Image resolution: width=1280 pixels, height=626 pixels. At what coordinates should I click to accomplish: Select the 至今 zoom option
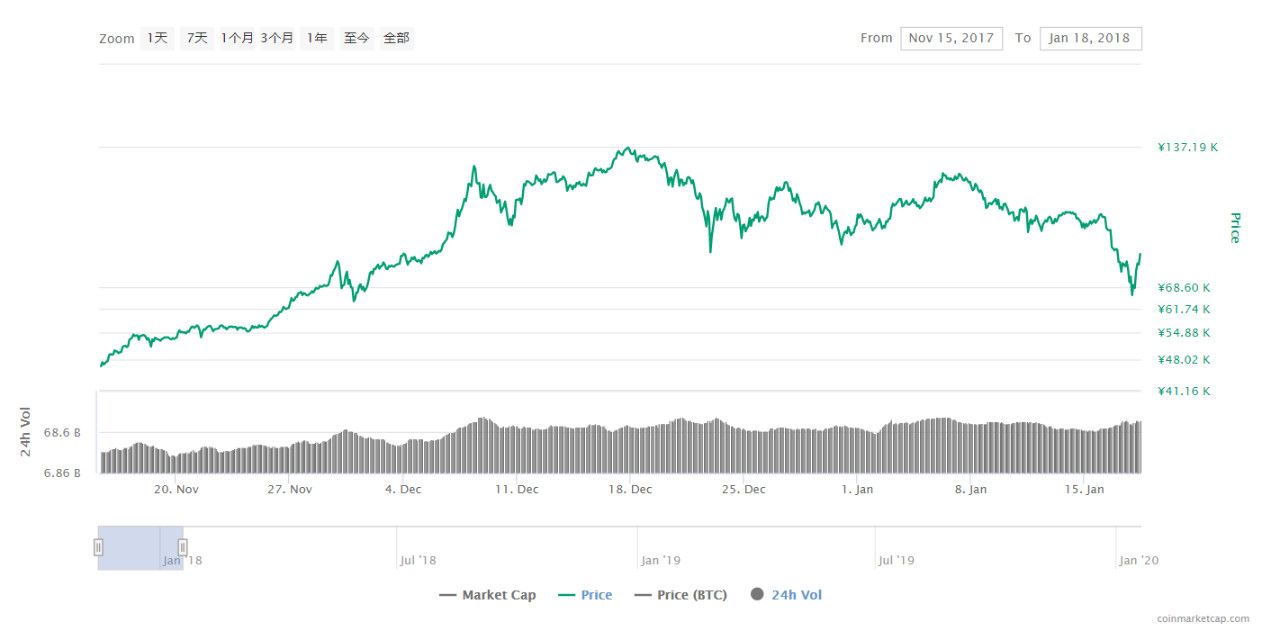pyautogui.click(x=357, y=38)
